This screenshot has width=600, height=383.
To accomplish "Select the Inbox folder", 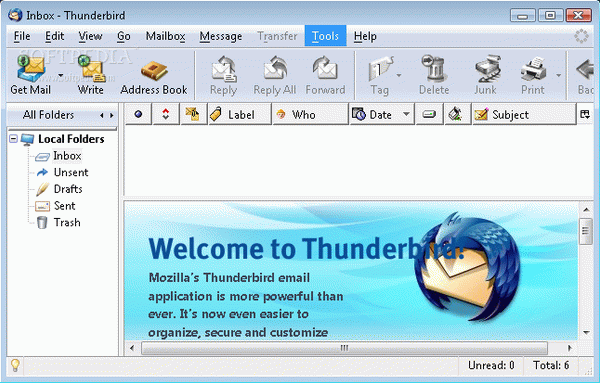I will click(67, 156).
